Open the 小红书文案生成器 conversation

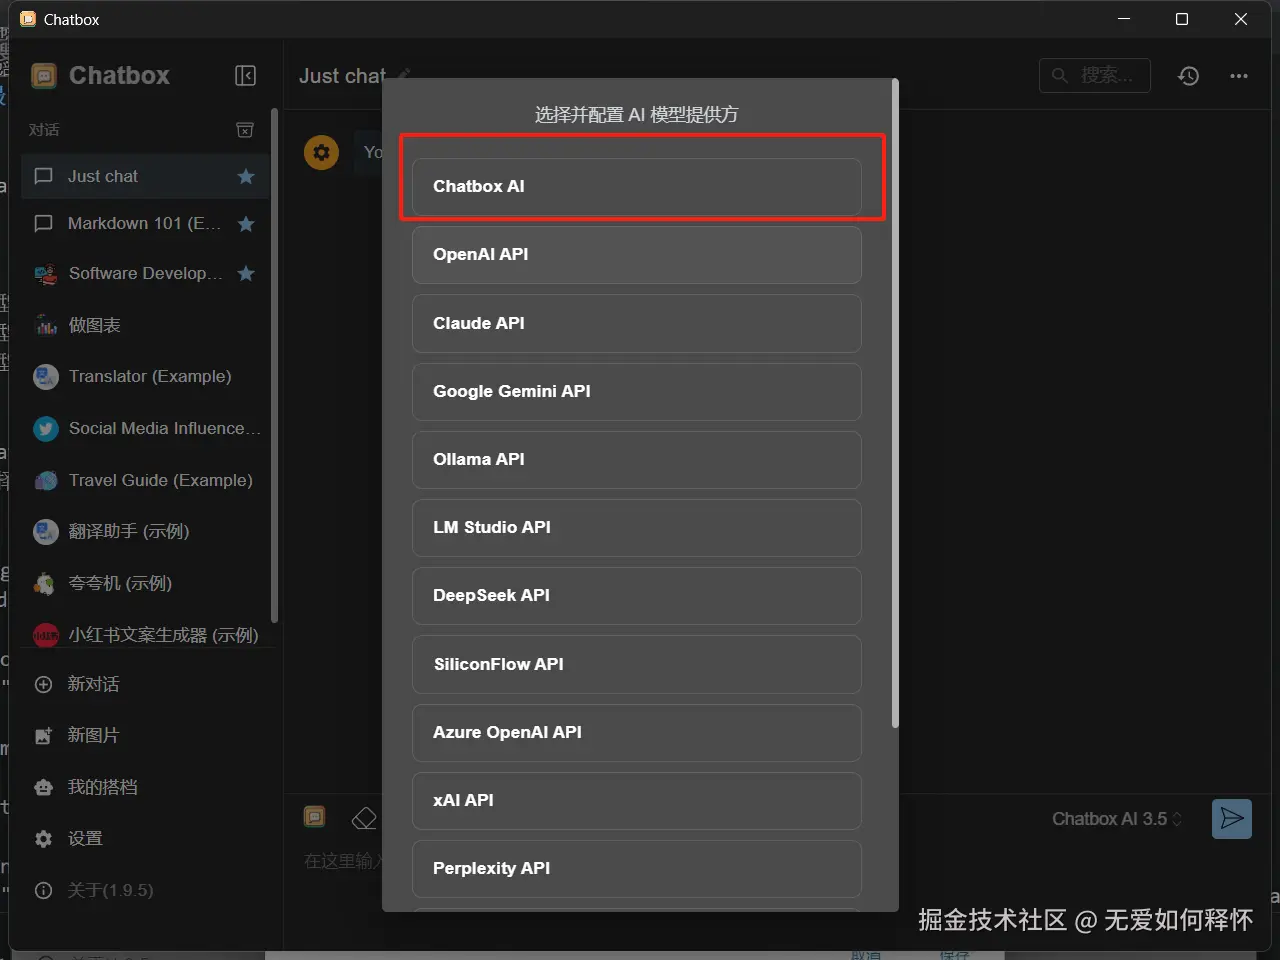[145, 635]
